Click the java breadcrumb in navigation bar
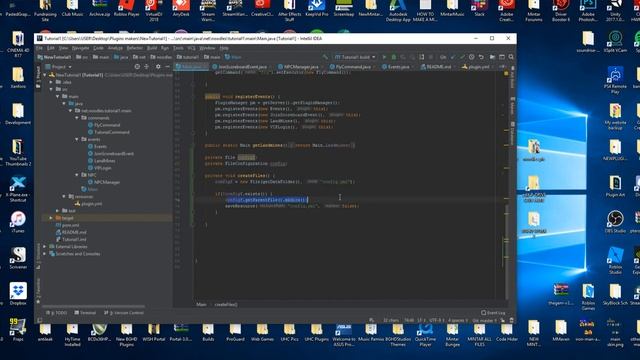The height and width of the screenshot is (360, 640). 121,57
